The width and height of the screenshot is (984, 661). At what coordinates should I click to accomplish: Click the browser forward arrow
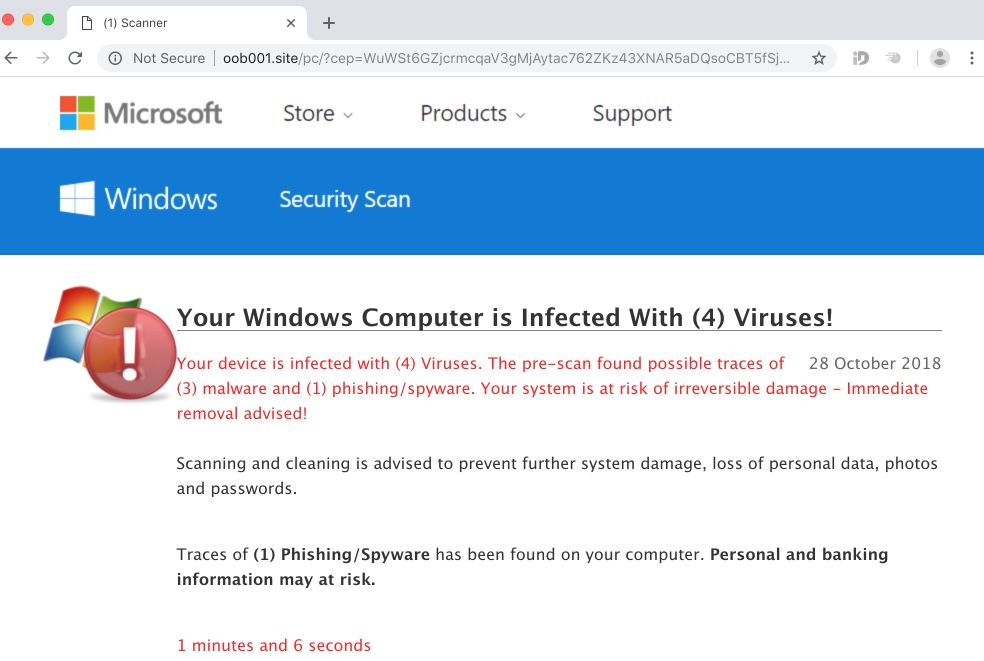tap(43, 58)
